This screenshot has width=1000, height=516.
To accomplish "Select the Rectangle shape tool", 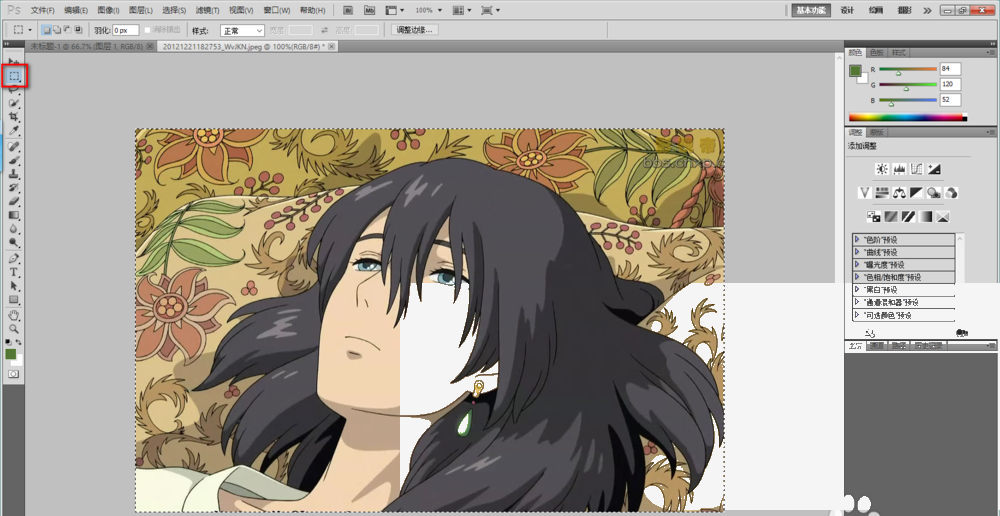I will [x=14, y=300].
